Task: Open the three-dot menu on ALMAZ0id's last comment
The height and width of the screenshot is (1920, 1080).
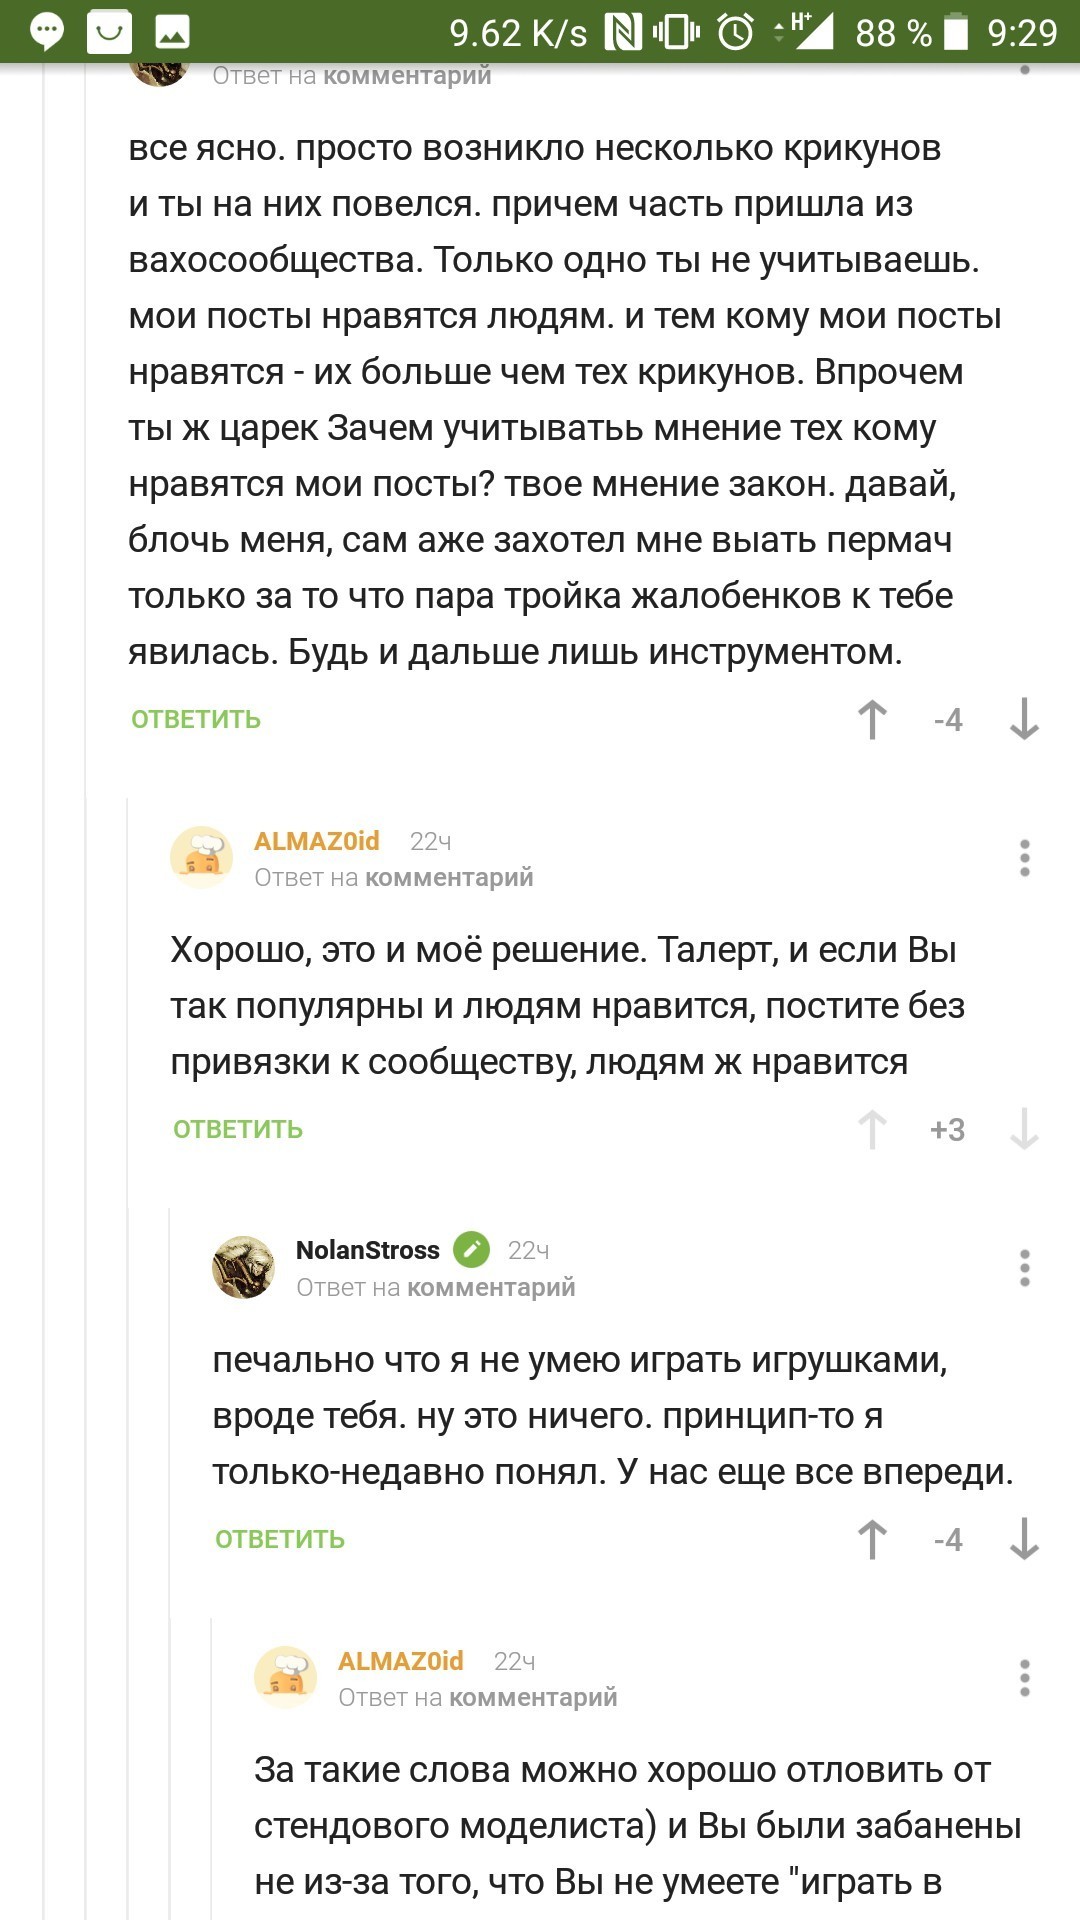Action: (1024, 1678)
